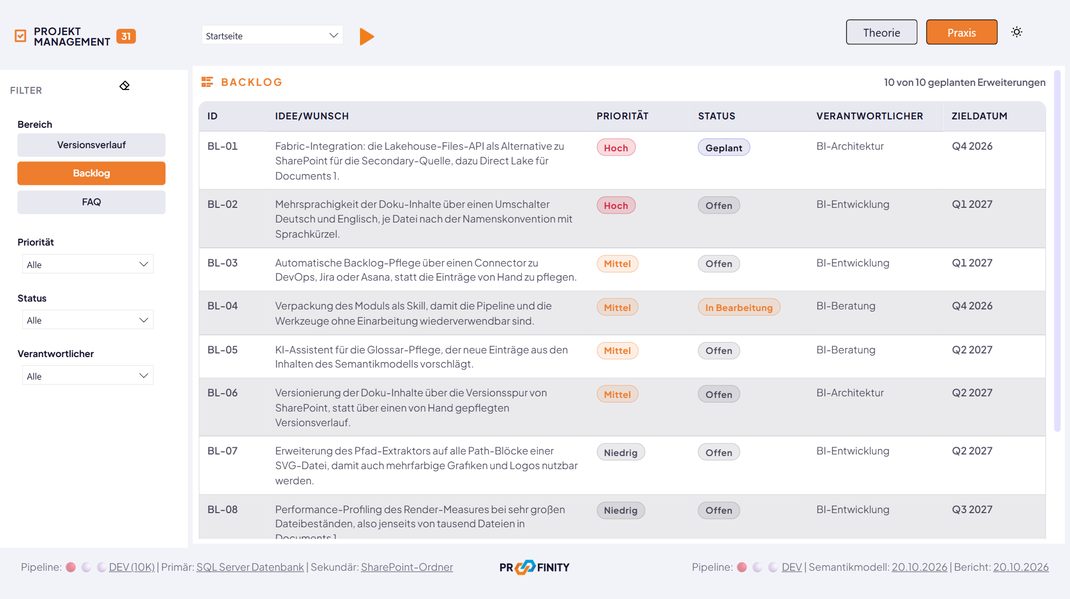Viewport: 1070px width, 599px height.
Task: Open the SharePoint-Ordner link
Action: (407, 567)
